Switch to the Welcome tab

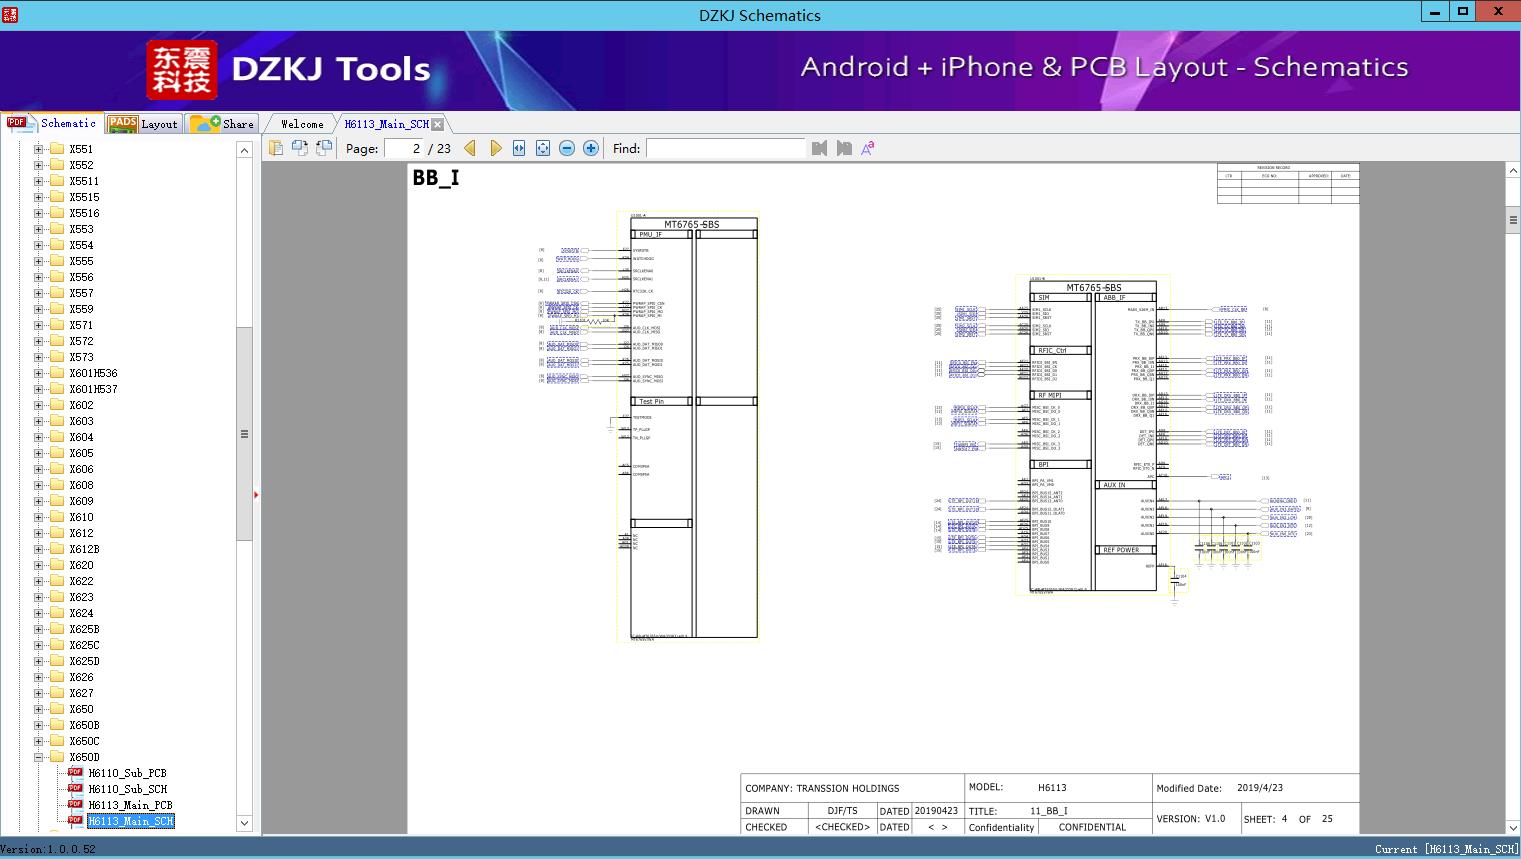pos(302,124)
